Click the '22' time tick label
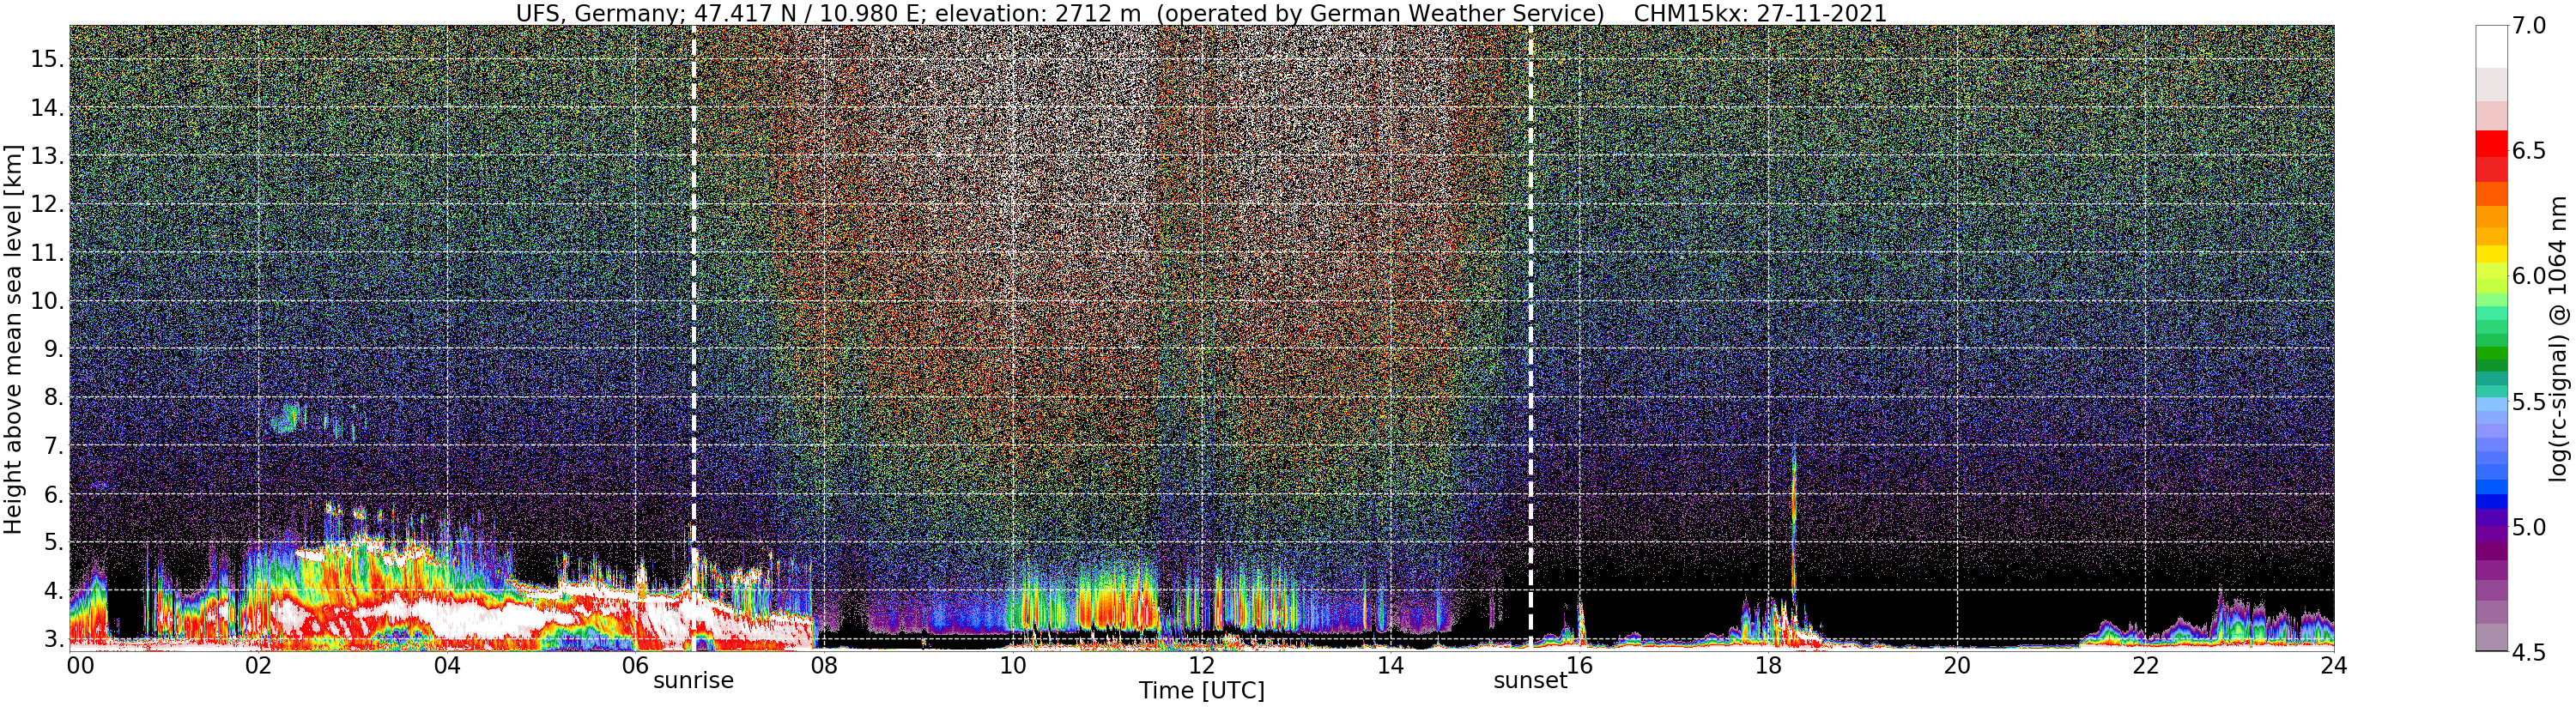This screenshot has width=2576, height=707. click(x=2145, y=665)
